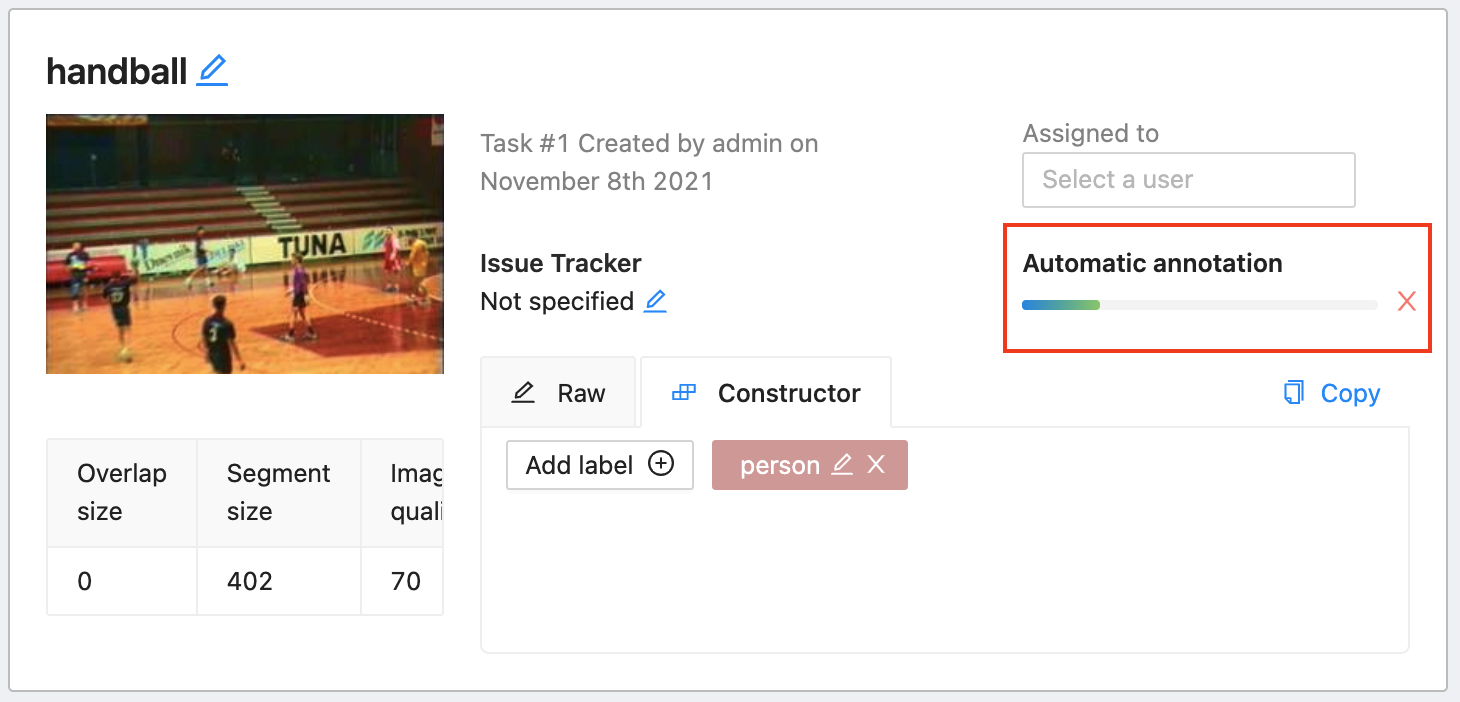
Task: Delete the person label using its X icon
Action: click(876, 465)
